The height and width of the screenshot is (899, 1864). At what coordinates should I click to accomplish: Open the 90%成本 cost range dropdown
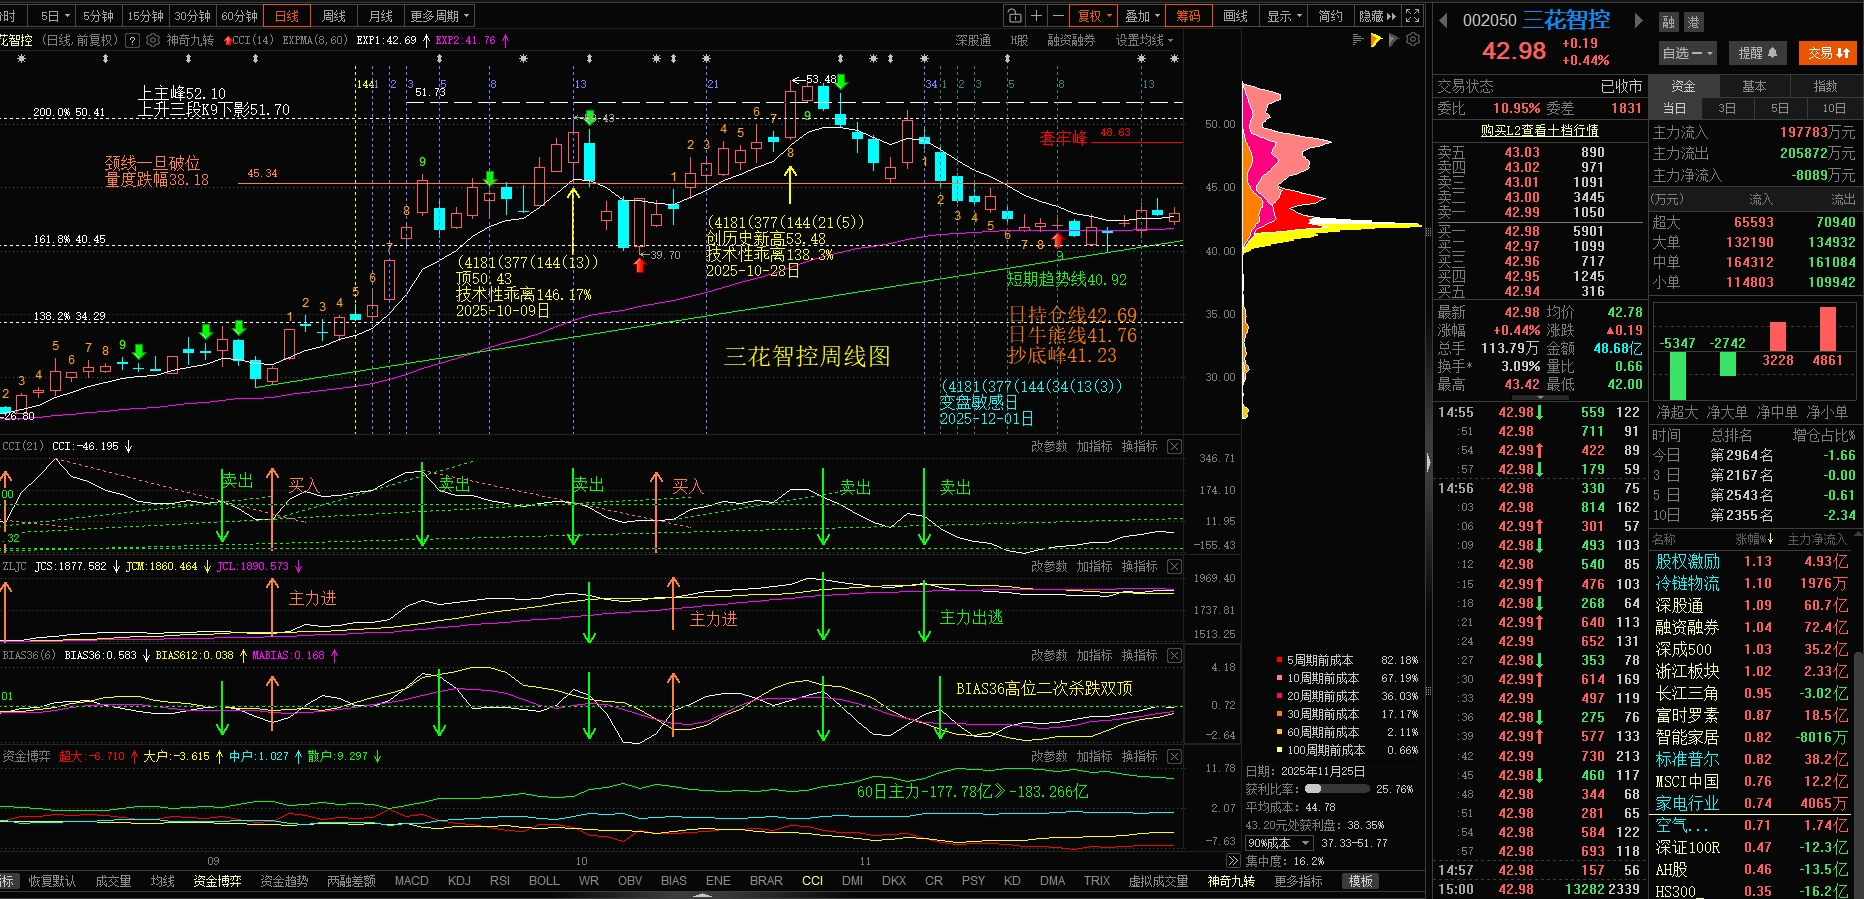click(x=1278, y=843)
